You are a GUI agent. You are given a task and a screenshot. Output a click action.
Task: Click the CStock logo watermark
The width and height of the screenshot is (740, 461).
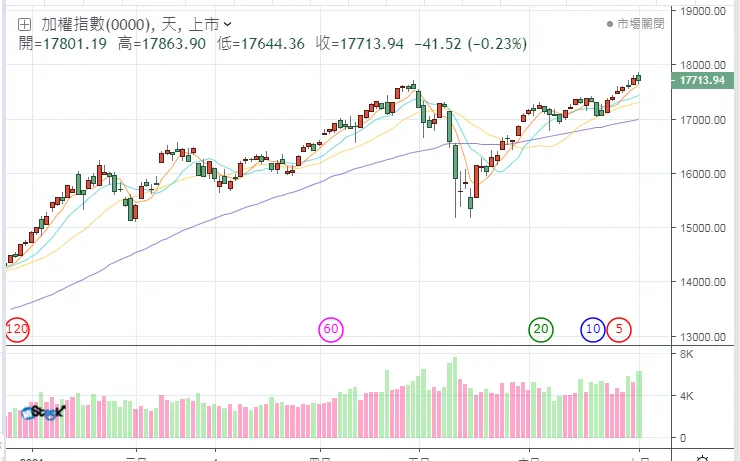pyautogui.click(x=43, y=411)
